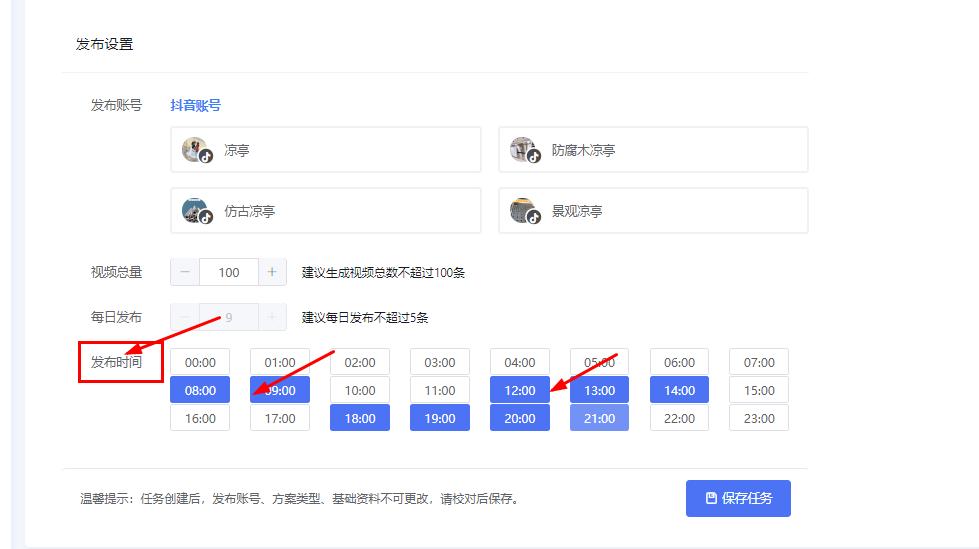Toggle the 05:00 publish time slot
The image size is (979, 549).
pyautogui.click(x=599, y=362)
